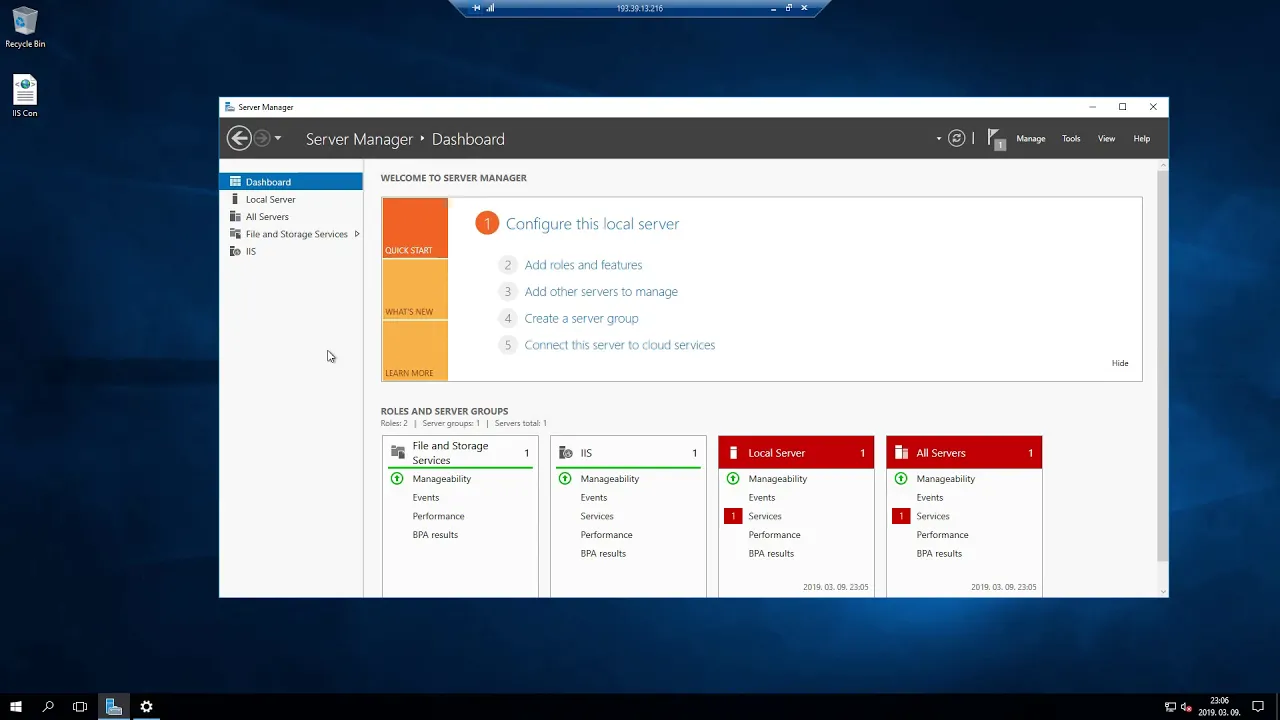The height and width of the screenshot is (720, 1280).
Task: Open the Manage menu
Action: (1031, 139)
